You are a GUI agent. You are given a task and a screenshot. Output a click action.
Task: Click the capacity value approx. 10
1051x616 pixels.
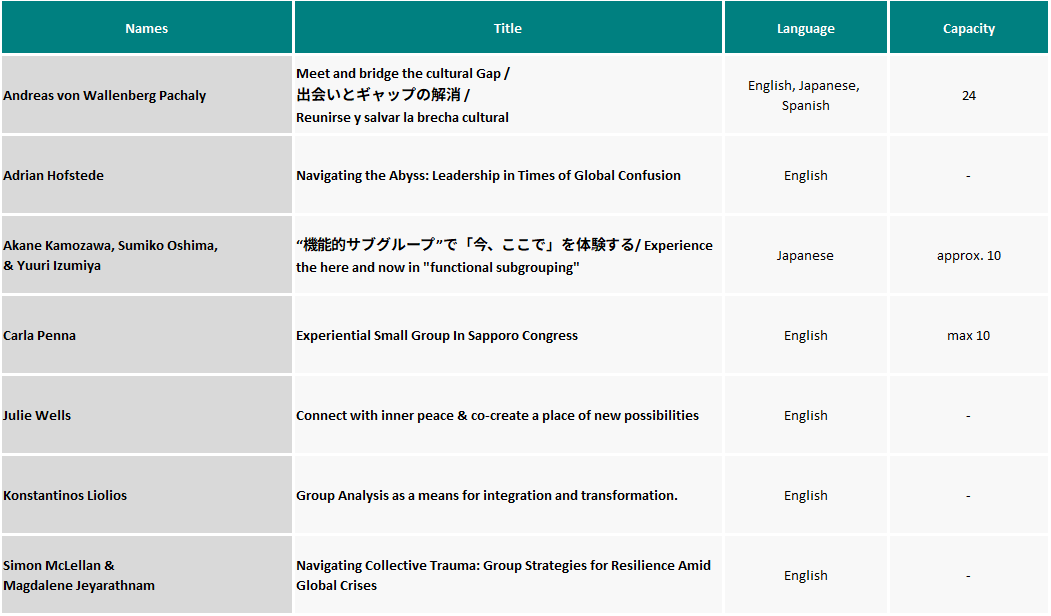click(x=969, y=255)
